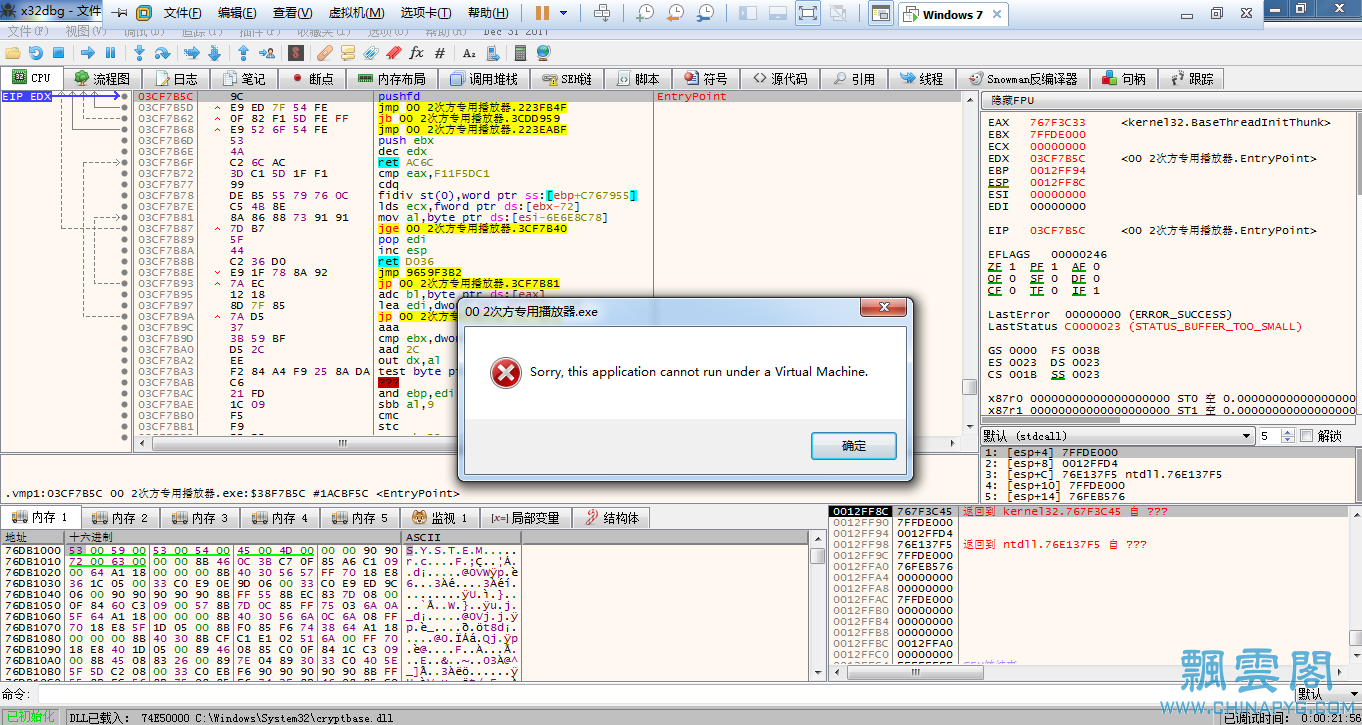Click the Windows 7 VM tab
The height and width of the screenshot is (725, 1362).
coord(952,14)
